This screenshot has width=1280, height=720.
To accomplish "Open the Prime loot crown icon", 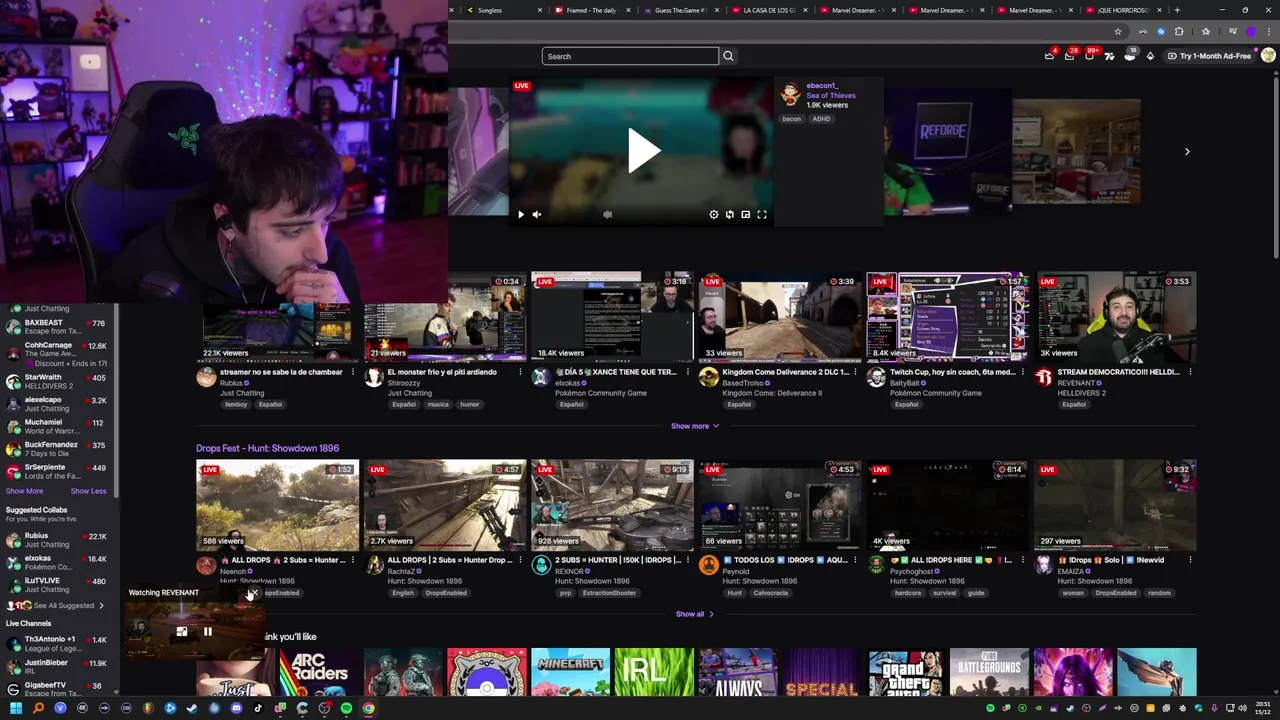I will click(x=1049, y=56).
